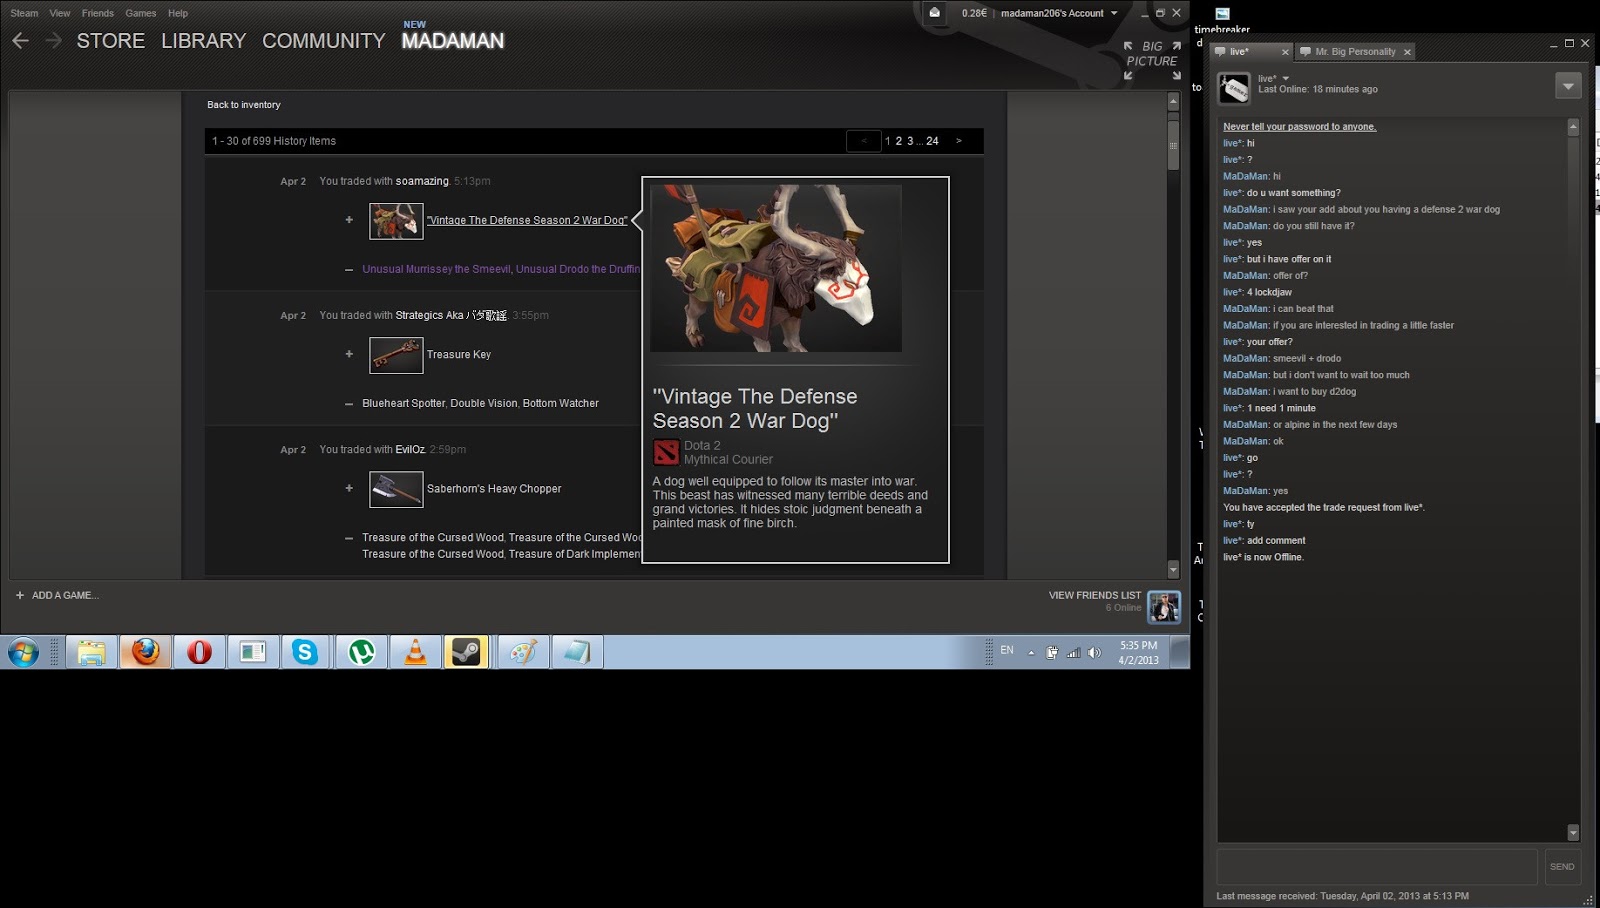Enter Big Picture mode
The width and height of the screenshot is (1600, 908).
1152,60
